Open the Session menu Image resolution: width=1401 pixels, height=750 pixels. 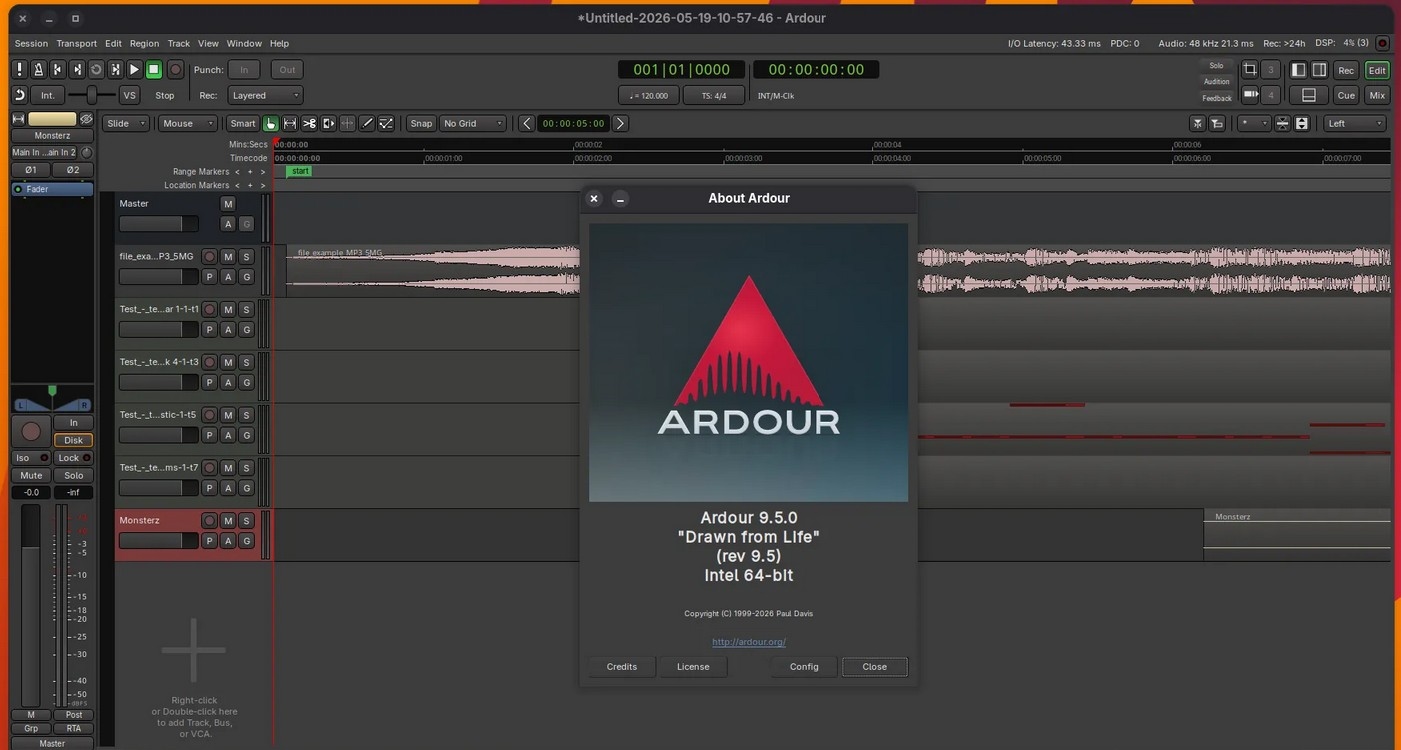coord(31,43)
